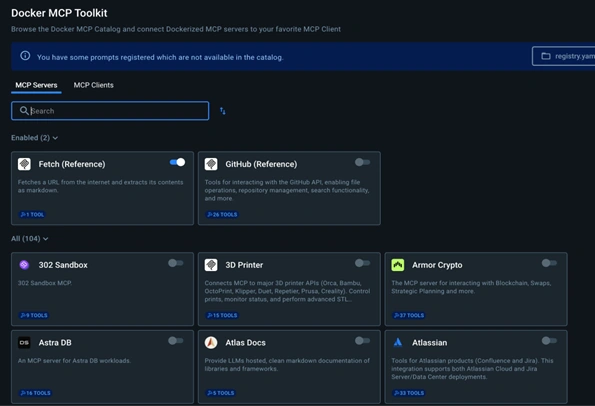Turn on the Armor Crypto toggle
This screenshot has width=595, height=406.
549,263
